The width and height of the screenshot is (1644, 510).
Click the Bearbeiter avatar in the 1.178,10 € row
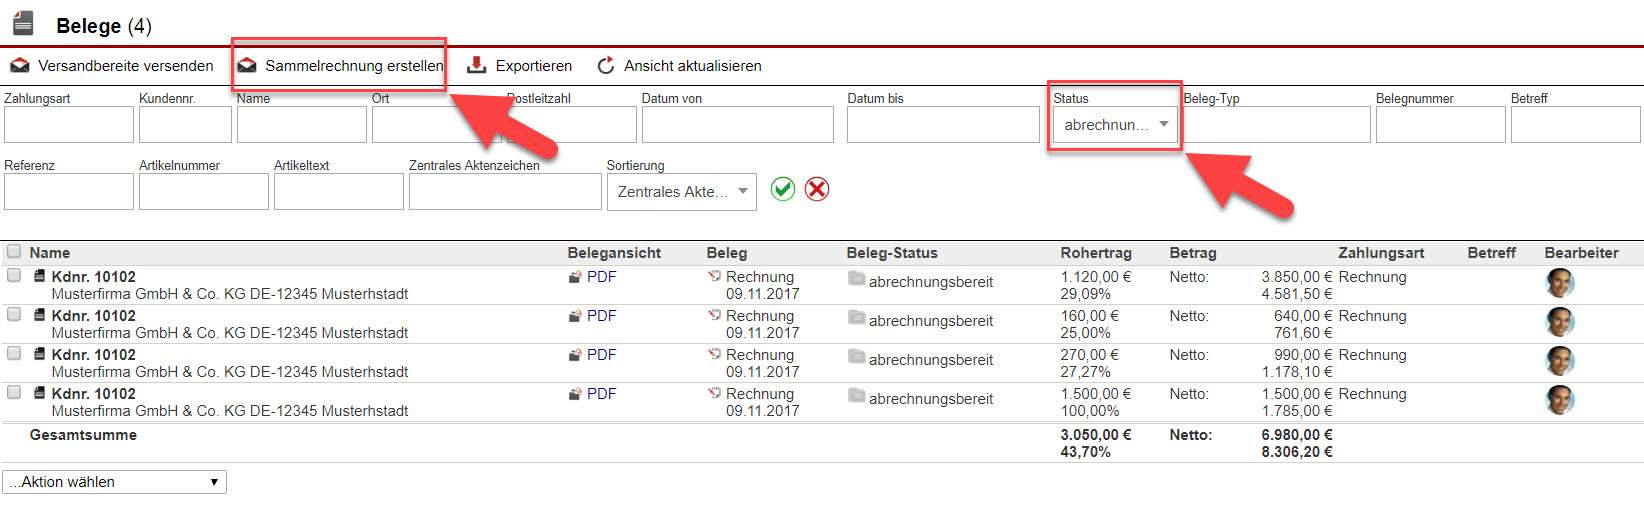pos(1560,361)
